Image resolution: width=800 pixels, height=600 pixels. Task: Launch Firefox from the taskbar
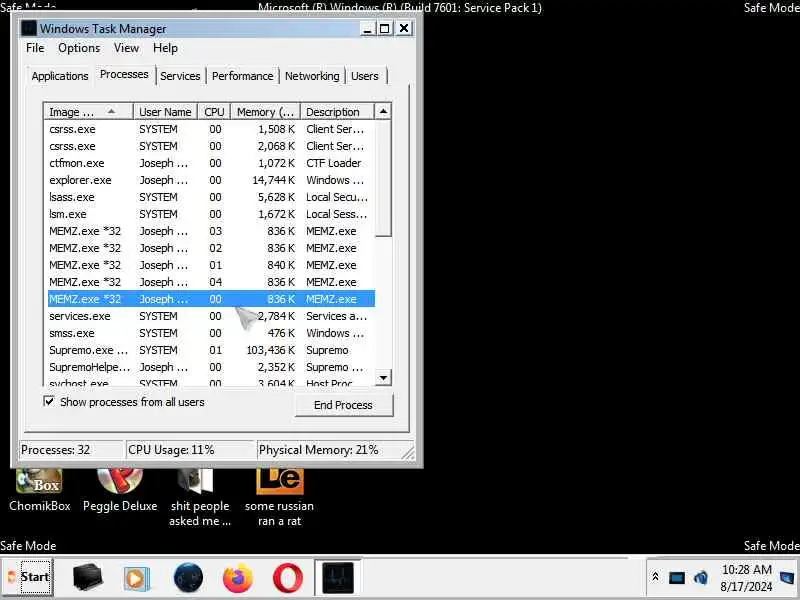pyautogui.click(x=238, y=578)
